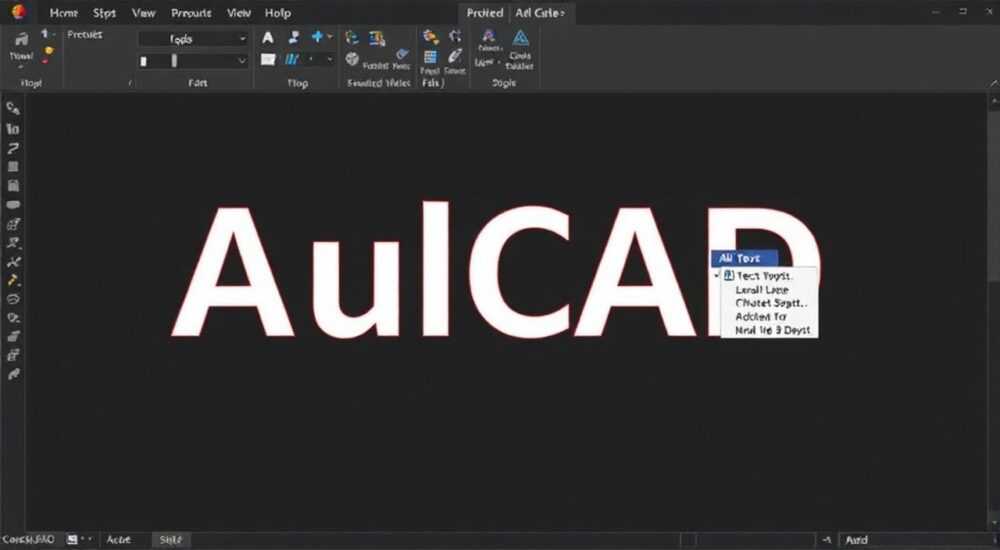The width and height of the screenshot is (1000, 550).
Task: Click the 'Acte' status bar tab
Action: [x=119, y=540]
